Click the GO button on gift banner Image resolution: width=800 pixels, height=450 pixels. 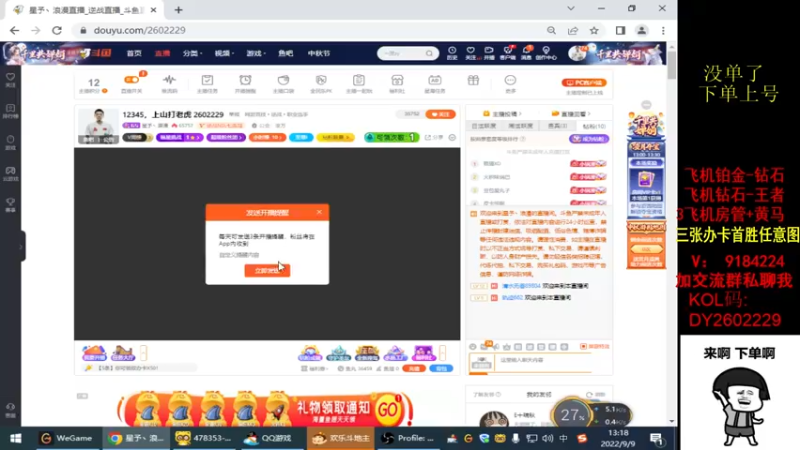pyautogui.click(x=388, y=409)
